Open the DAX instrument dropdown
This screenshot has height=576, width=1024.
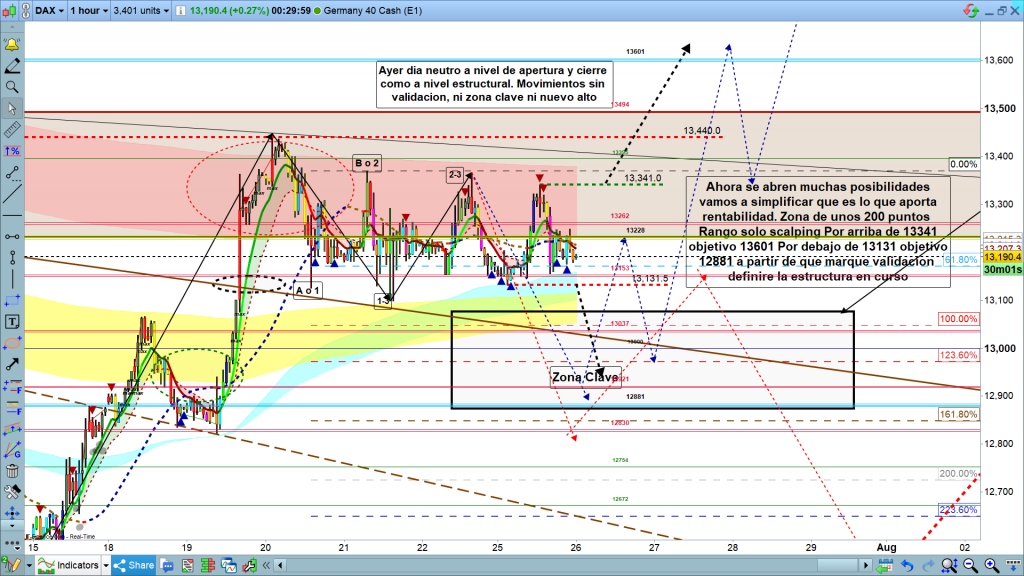52,12
